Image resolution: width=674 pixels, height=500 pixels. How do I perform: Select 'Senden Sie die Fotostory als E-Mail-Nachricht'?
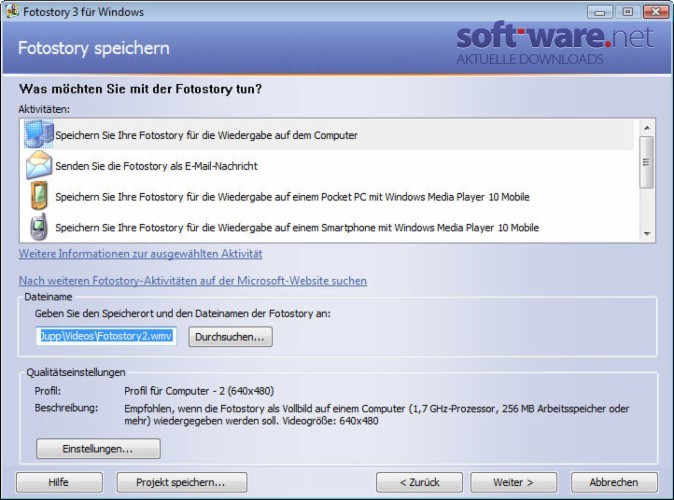(156, 166)
